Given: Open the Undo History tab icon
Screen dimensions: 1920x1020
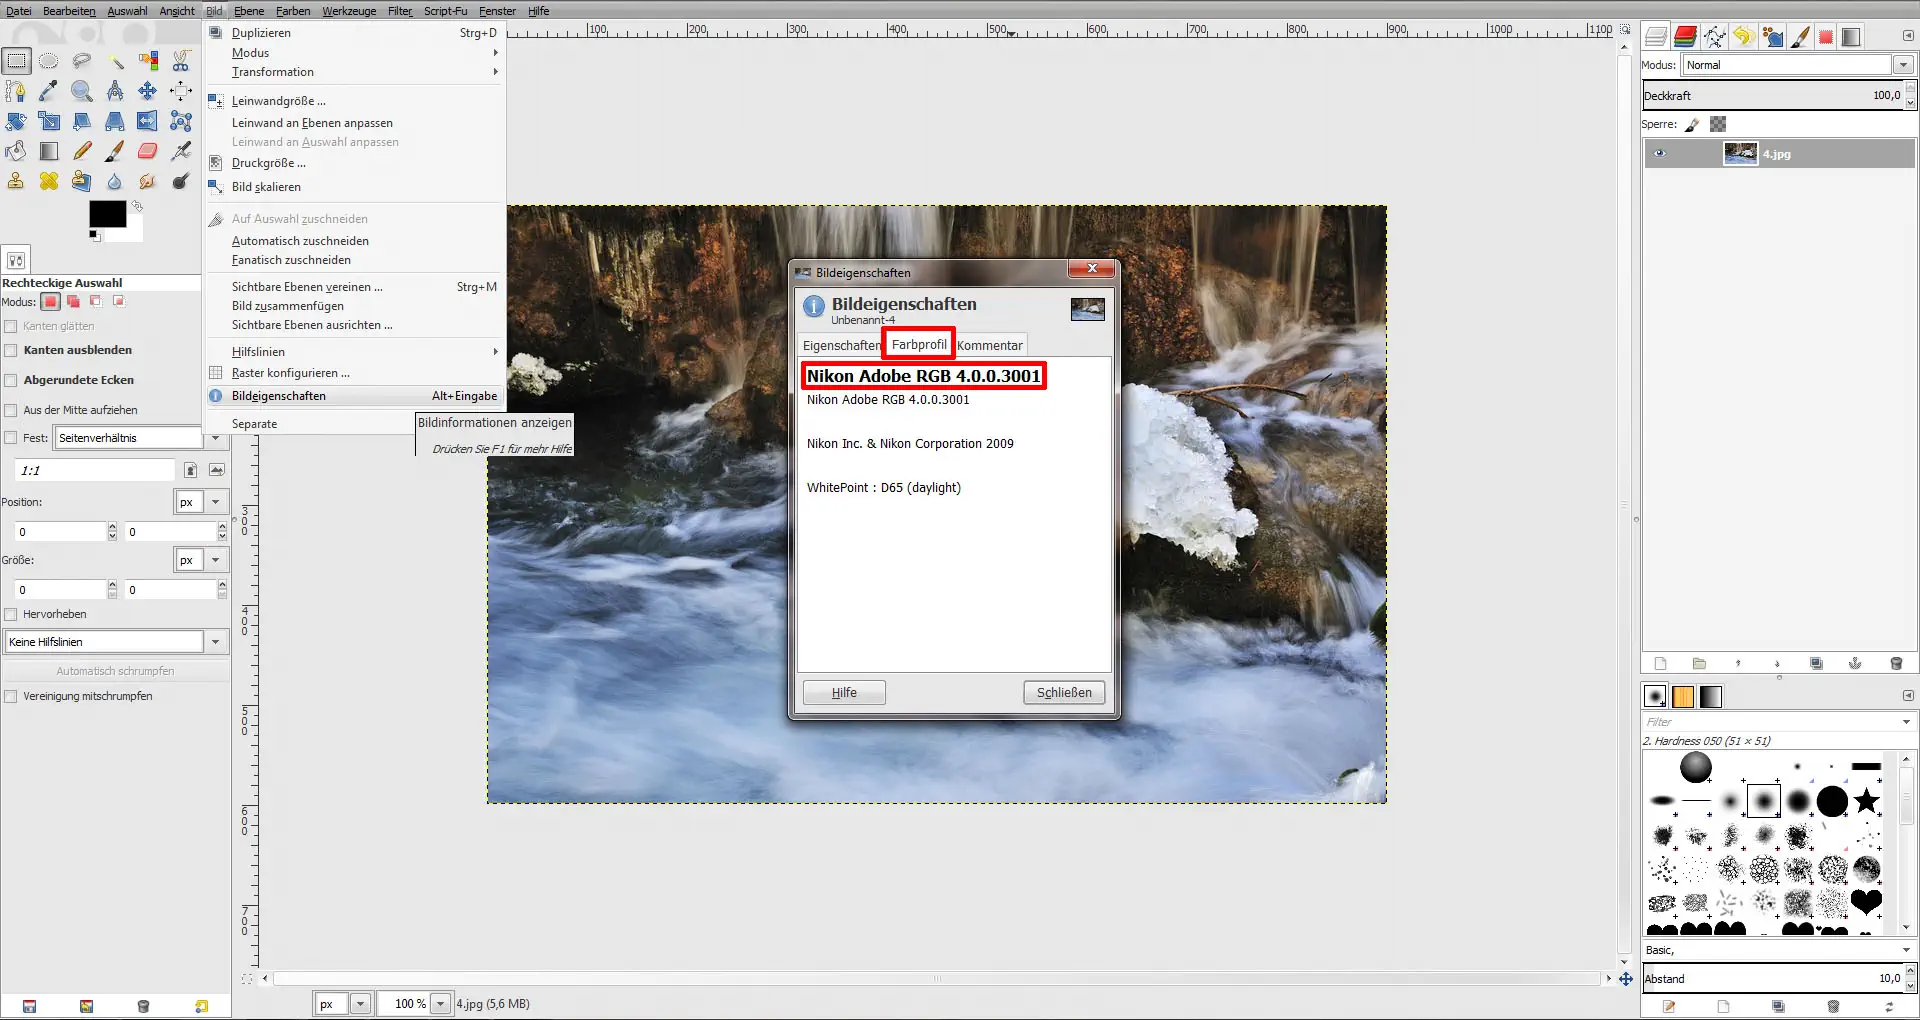Looking at the screenshot, I should pyautogui.click(x=1743, y=36).
